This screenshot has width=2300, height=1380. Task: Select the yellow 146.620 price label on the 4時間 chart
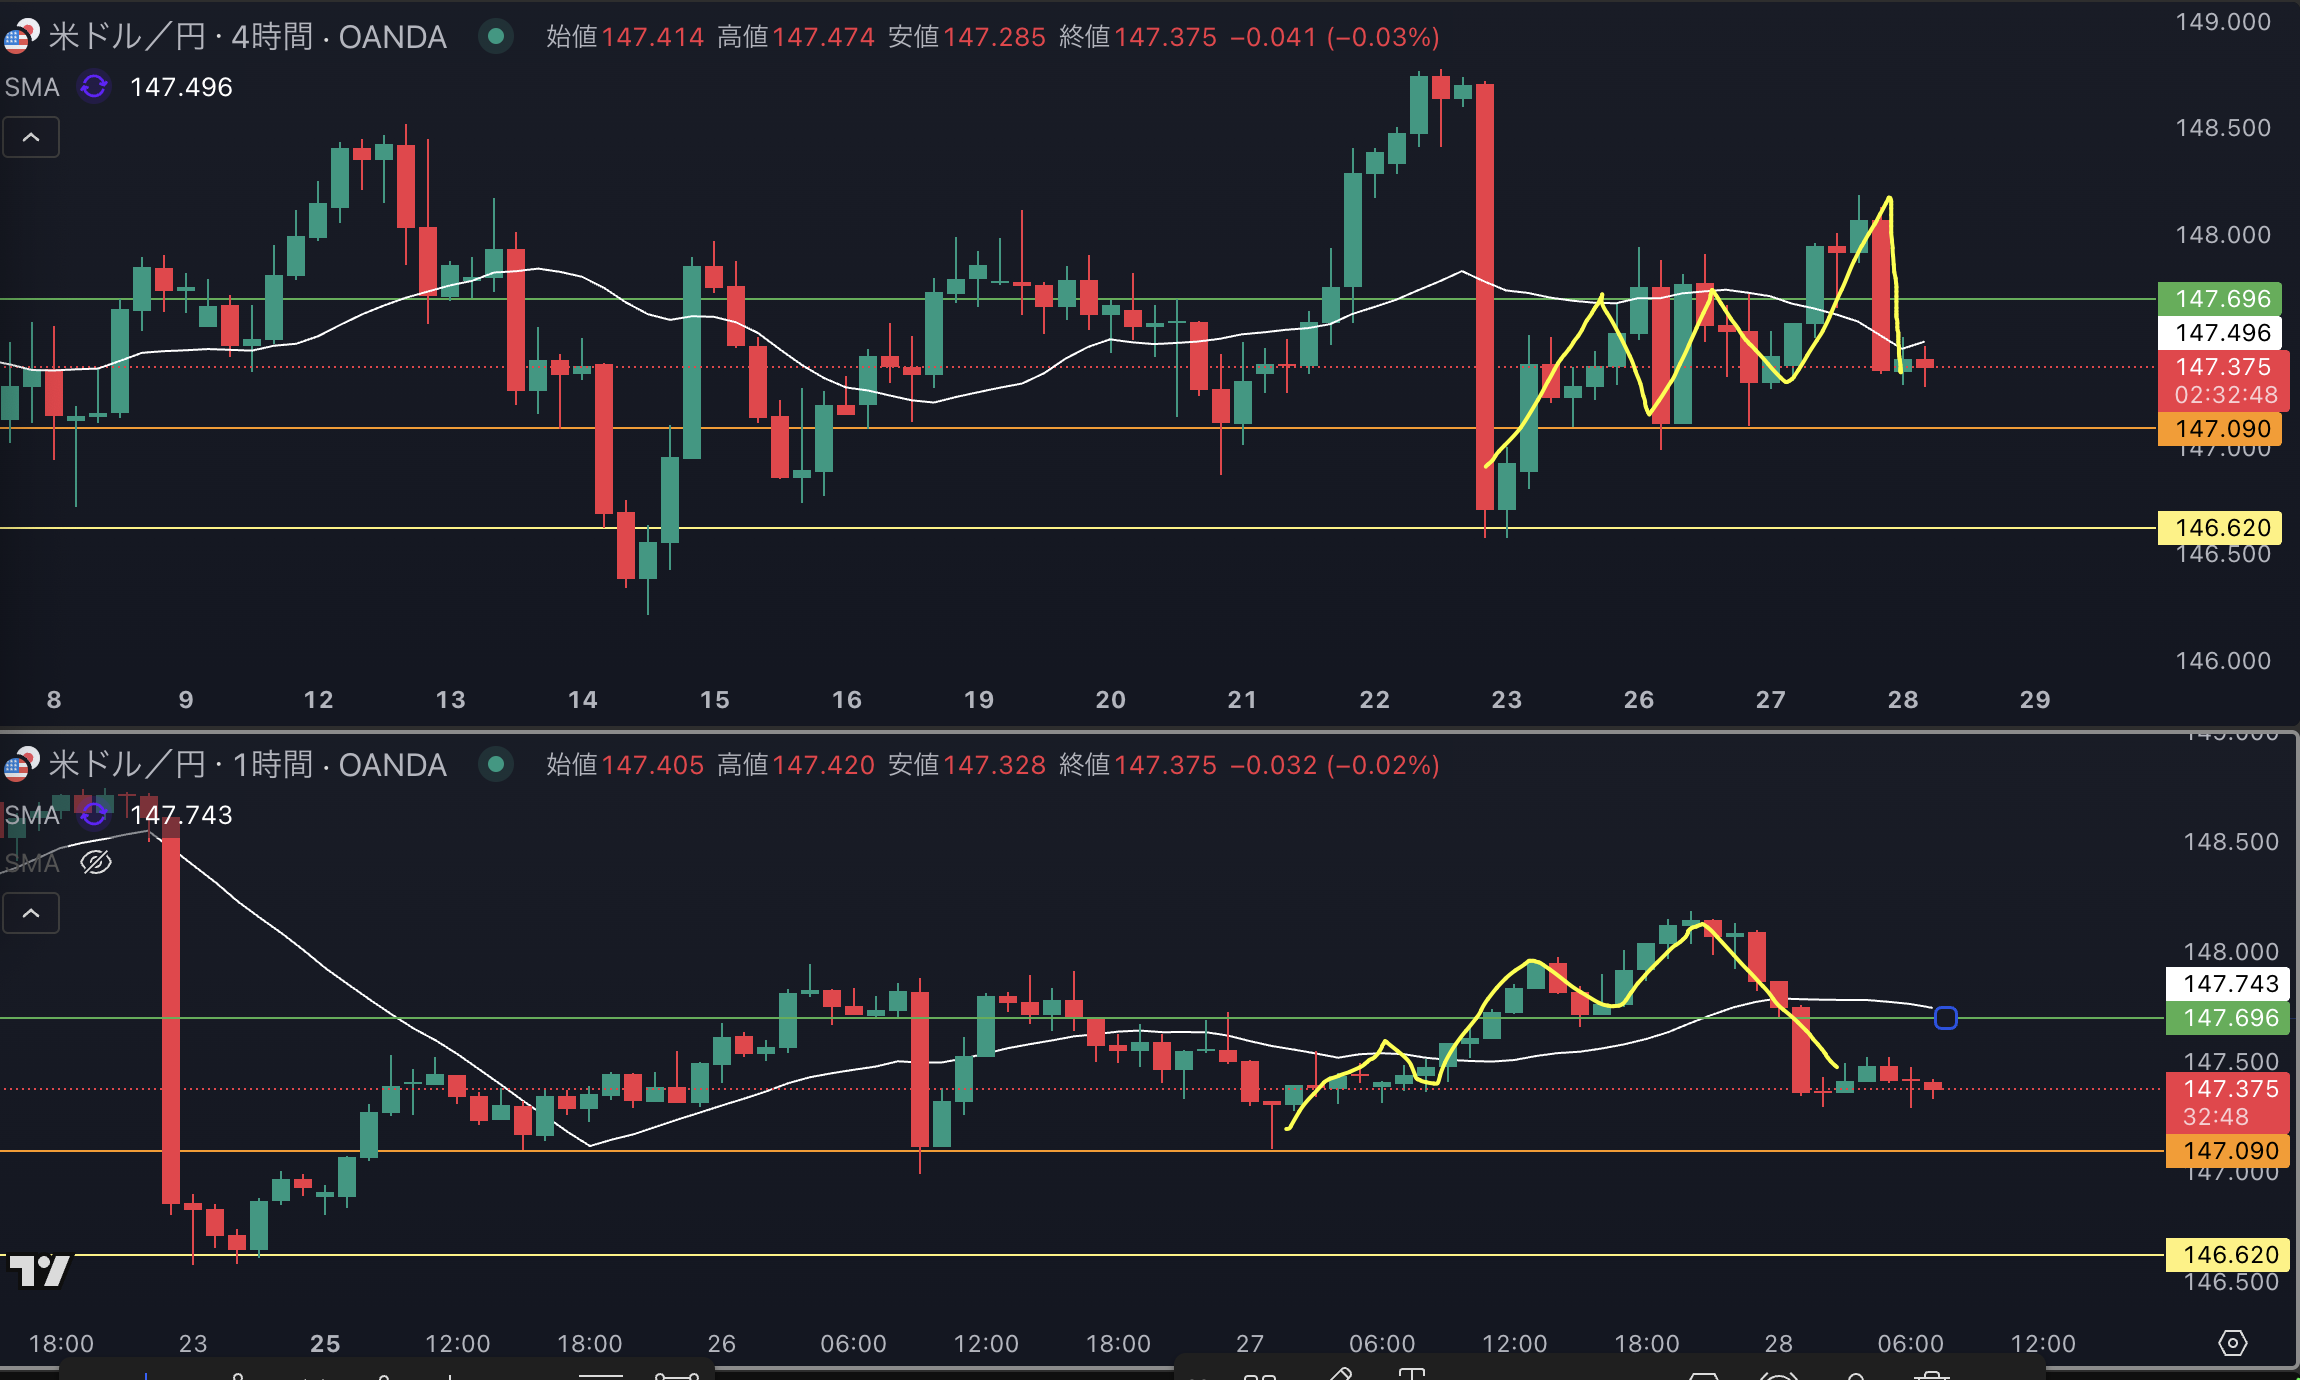point(2220,527)
